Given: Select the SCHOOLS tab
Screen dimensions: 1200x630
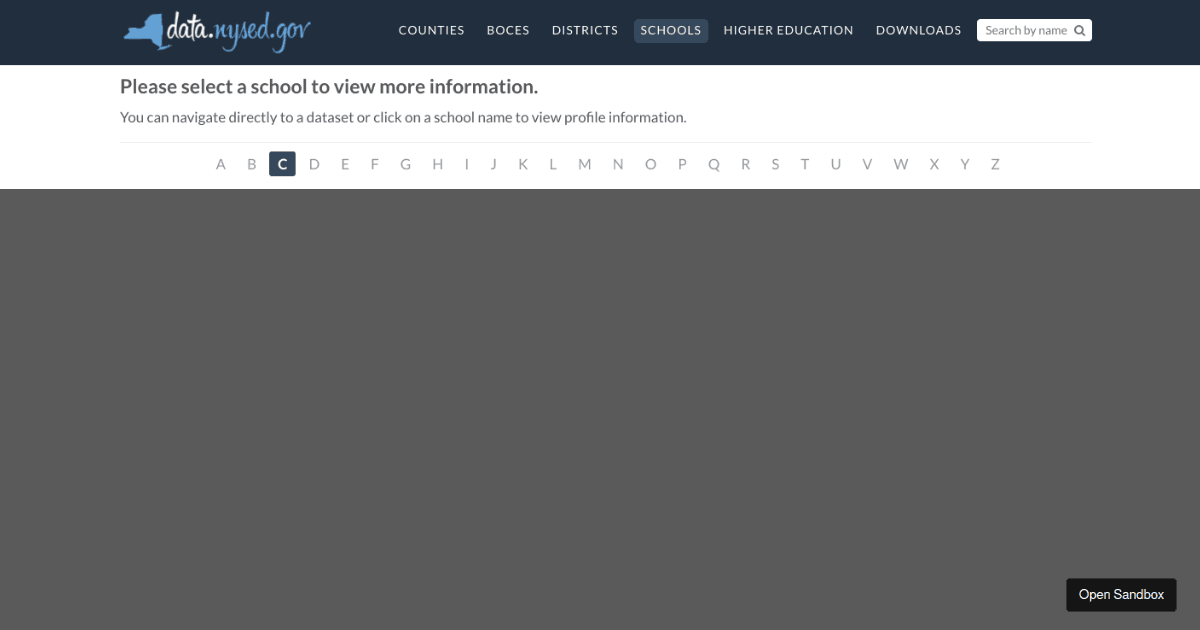Looking at the screenshot, I should click(x=671, y=30).
